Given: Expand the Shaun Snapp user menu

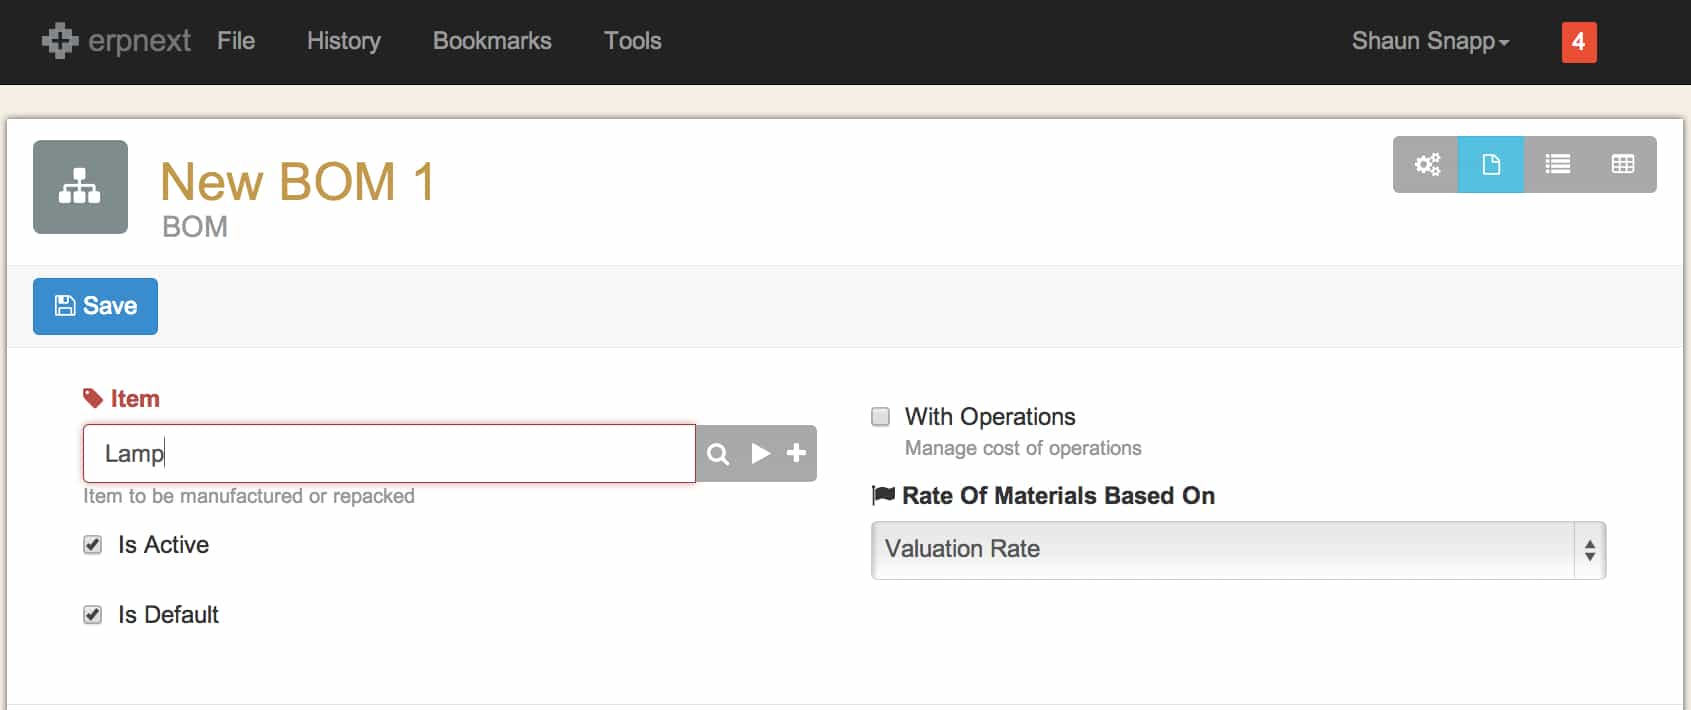Looking at the screenshot, I should tap(1430, 41).
